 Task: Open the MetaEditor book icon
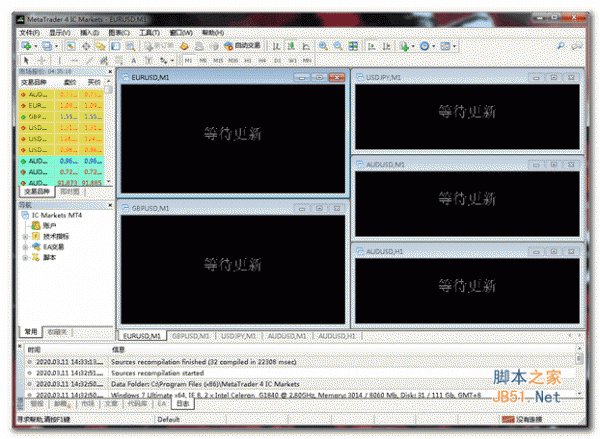coord(184,46)
